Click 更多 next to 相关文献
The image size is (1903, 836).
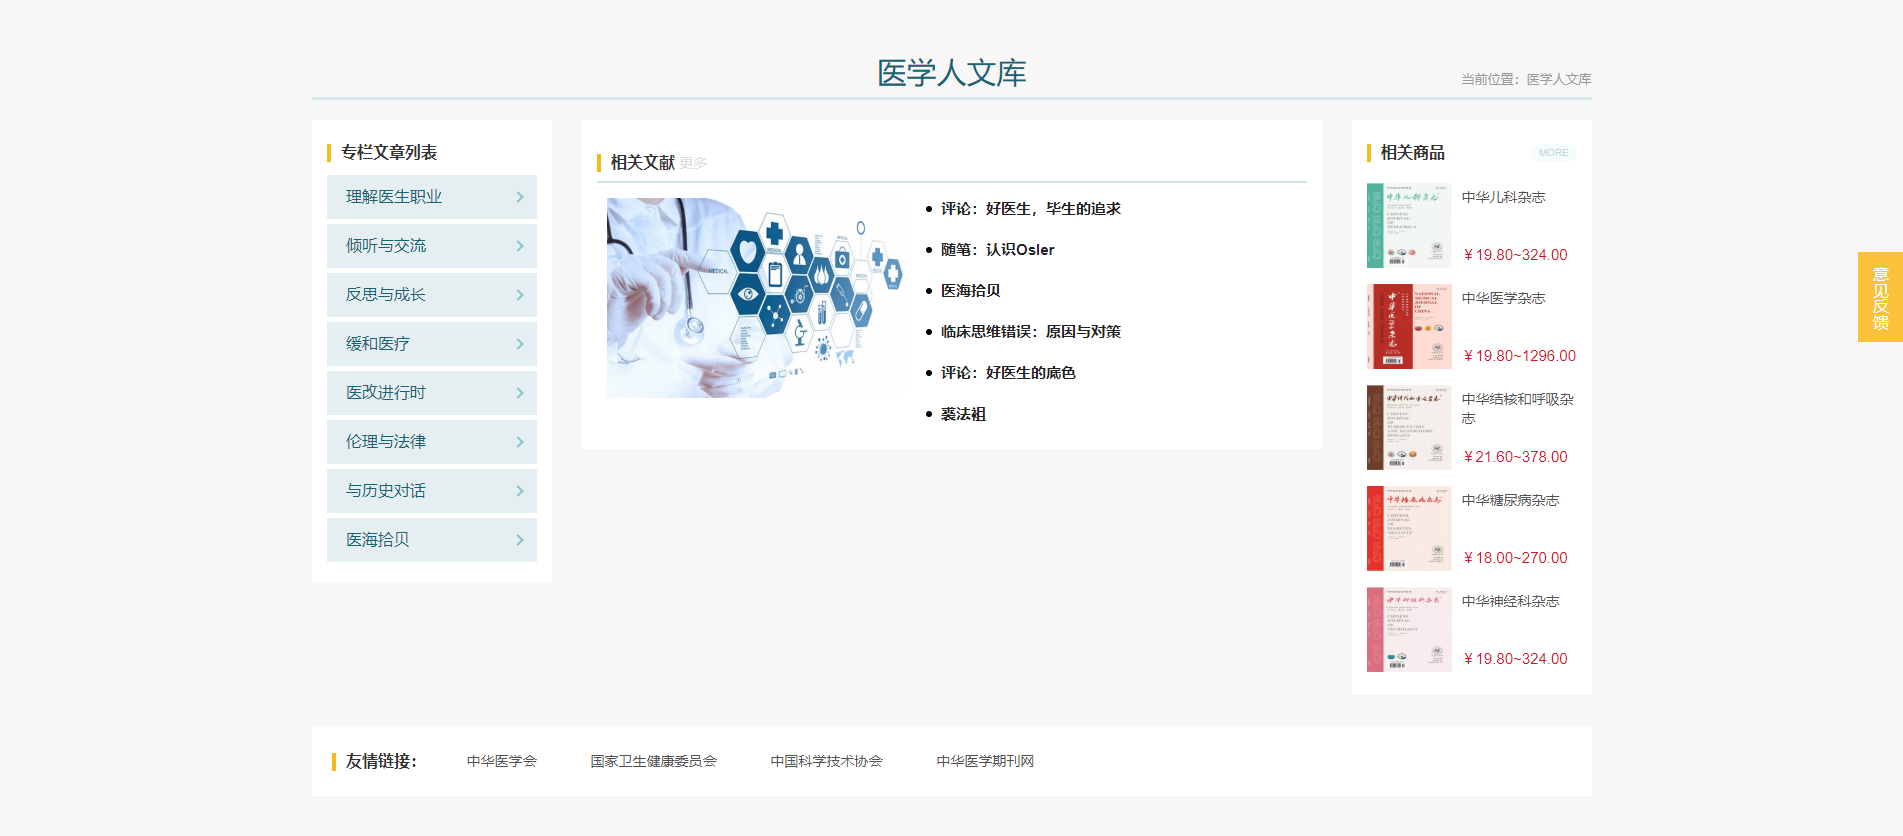point(693,163)
